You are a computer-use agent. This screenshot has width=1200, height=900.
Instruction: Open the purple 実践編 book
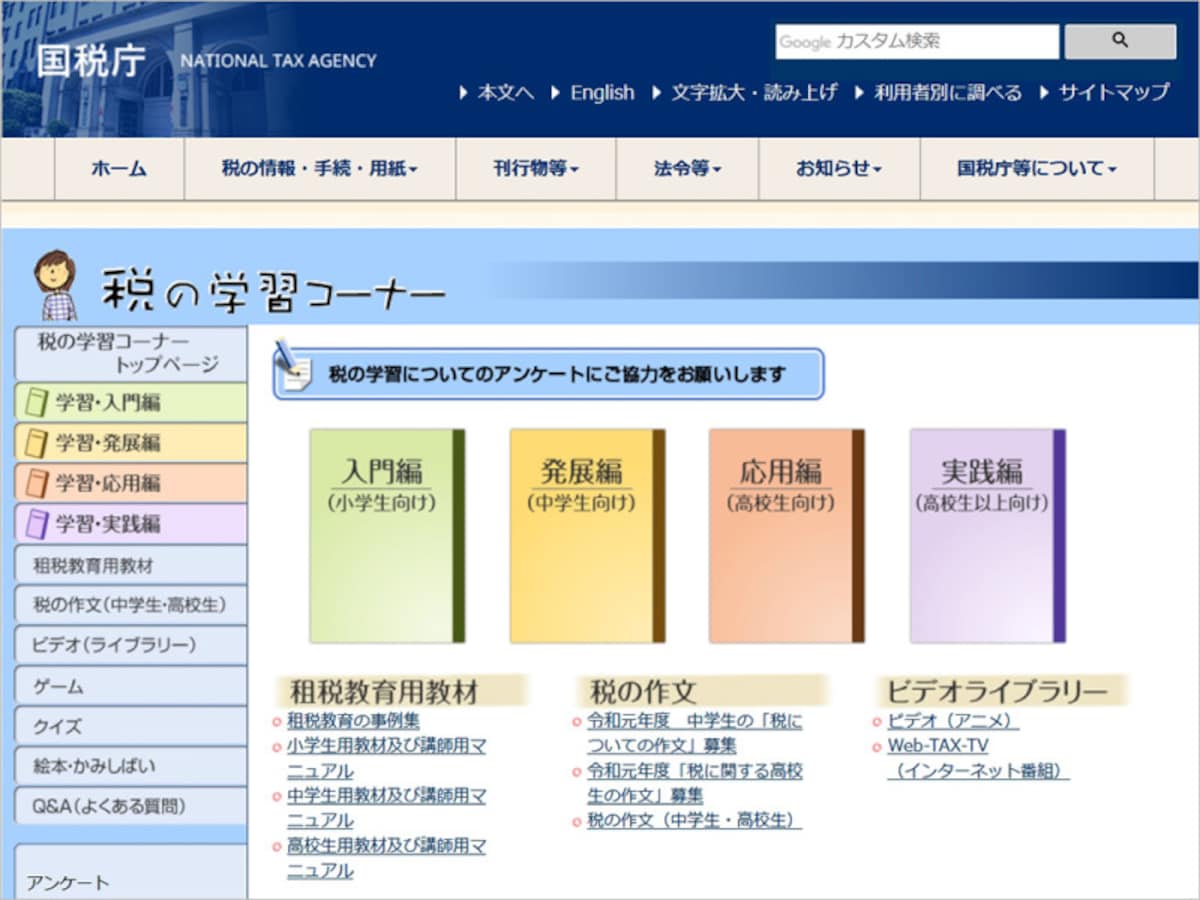pos(987,536)
